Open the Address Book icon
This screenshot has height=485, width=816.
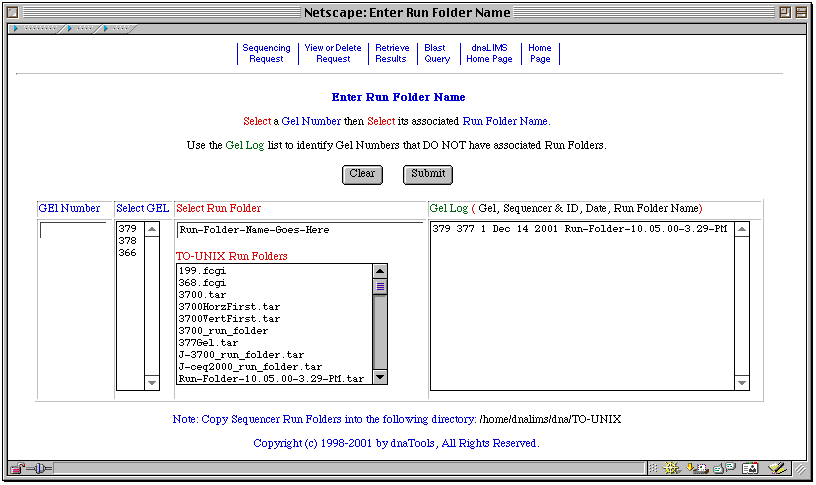tap(749, 468)
